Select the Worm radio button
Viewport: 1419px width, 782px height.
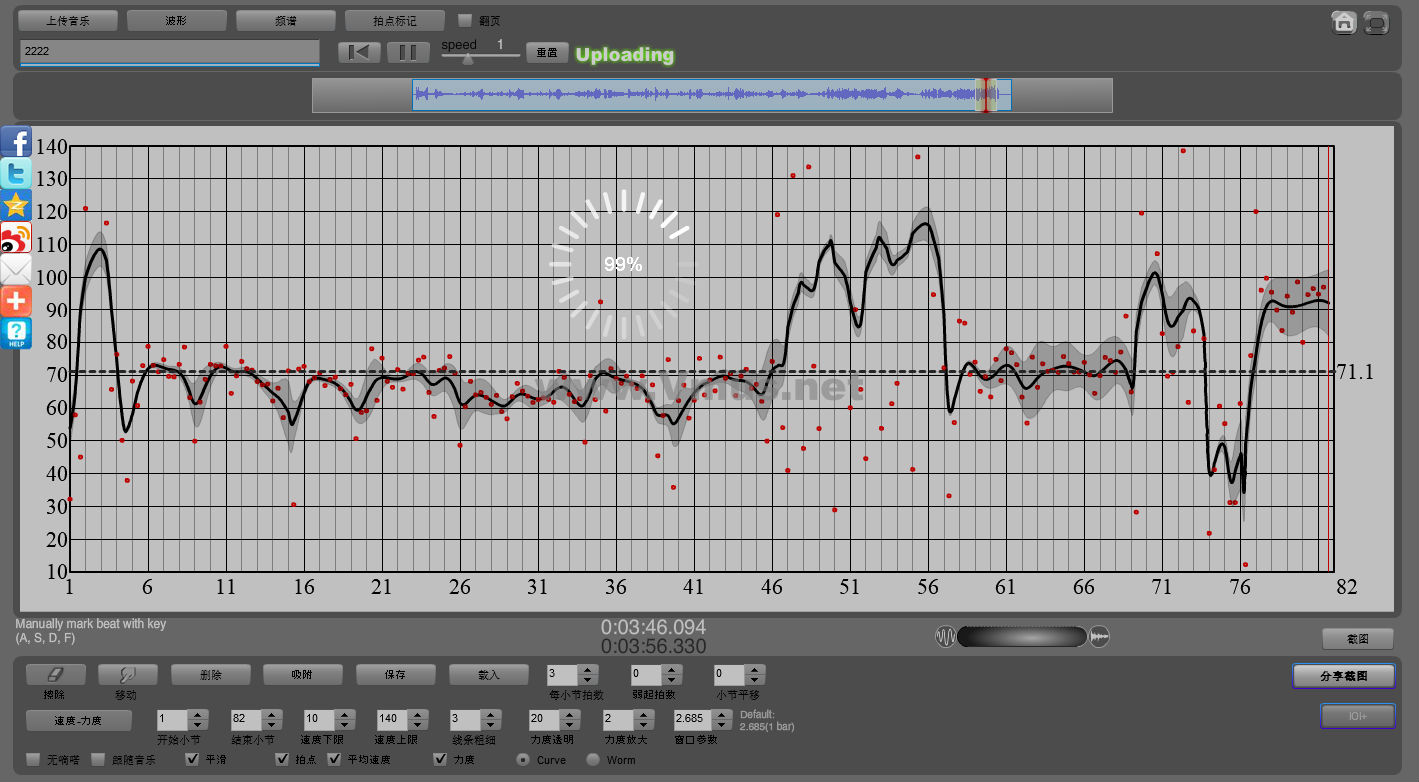(x=593, y=760)
